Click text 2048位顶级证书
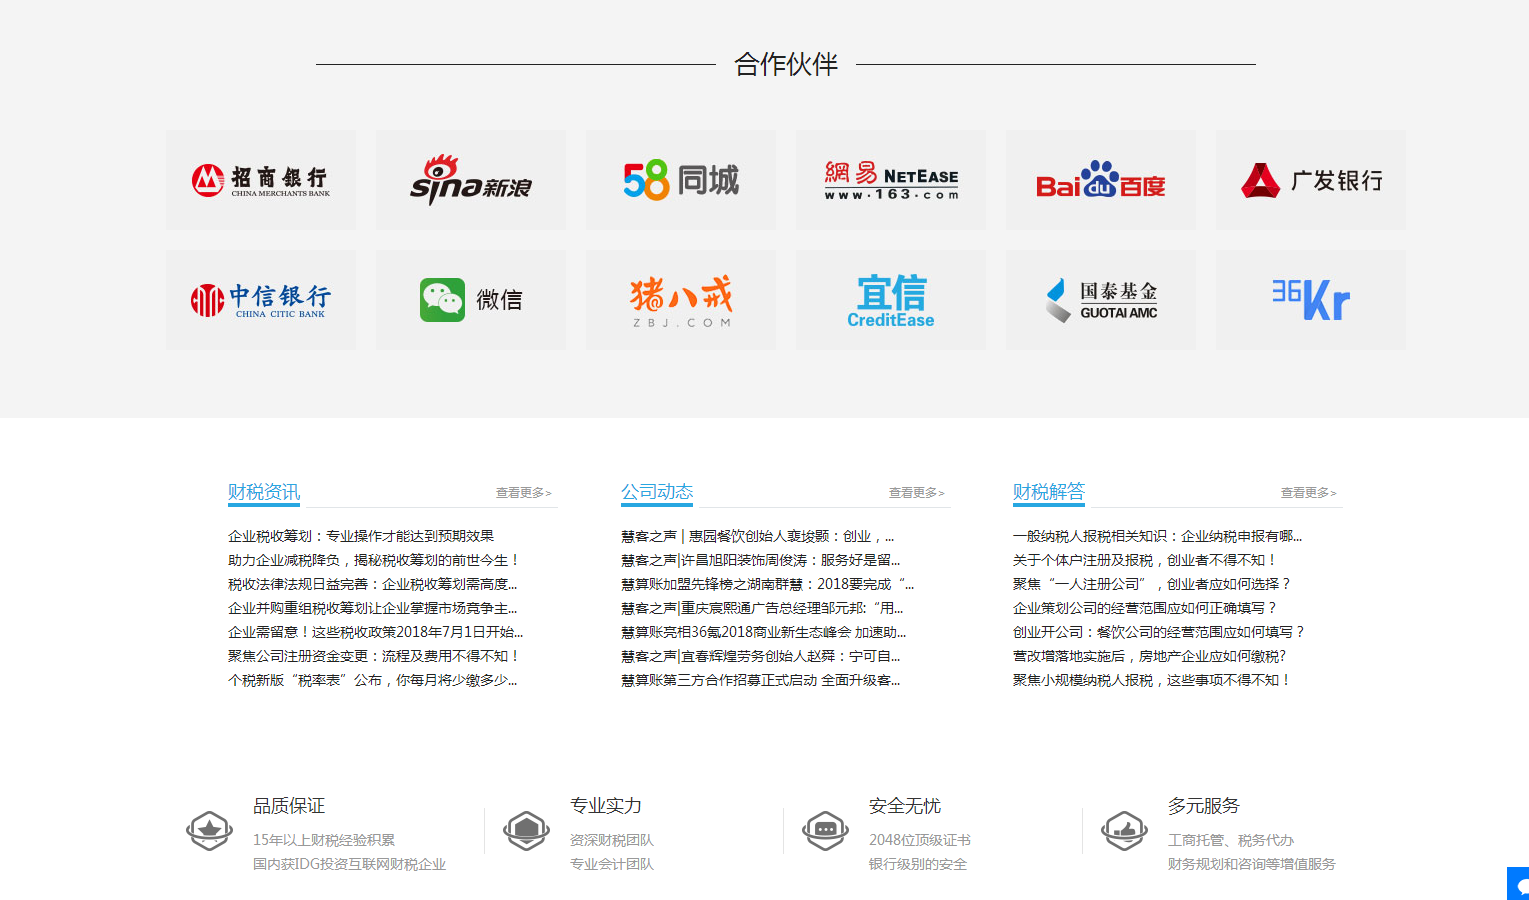This screenshot has height=900, width=1529. pyautogui.click(x=920, y=840)
